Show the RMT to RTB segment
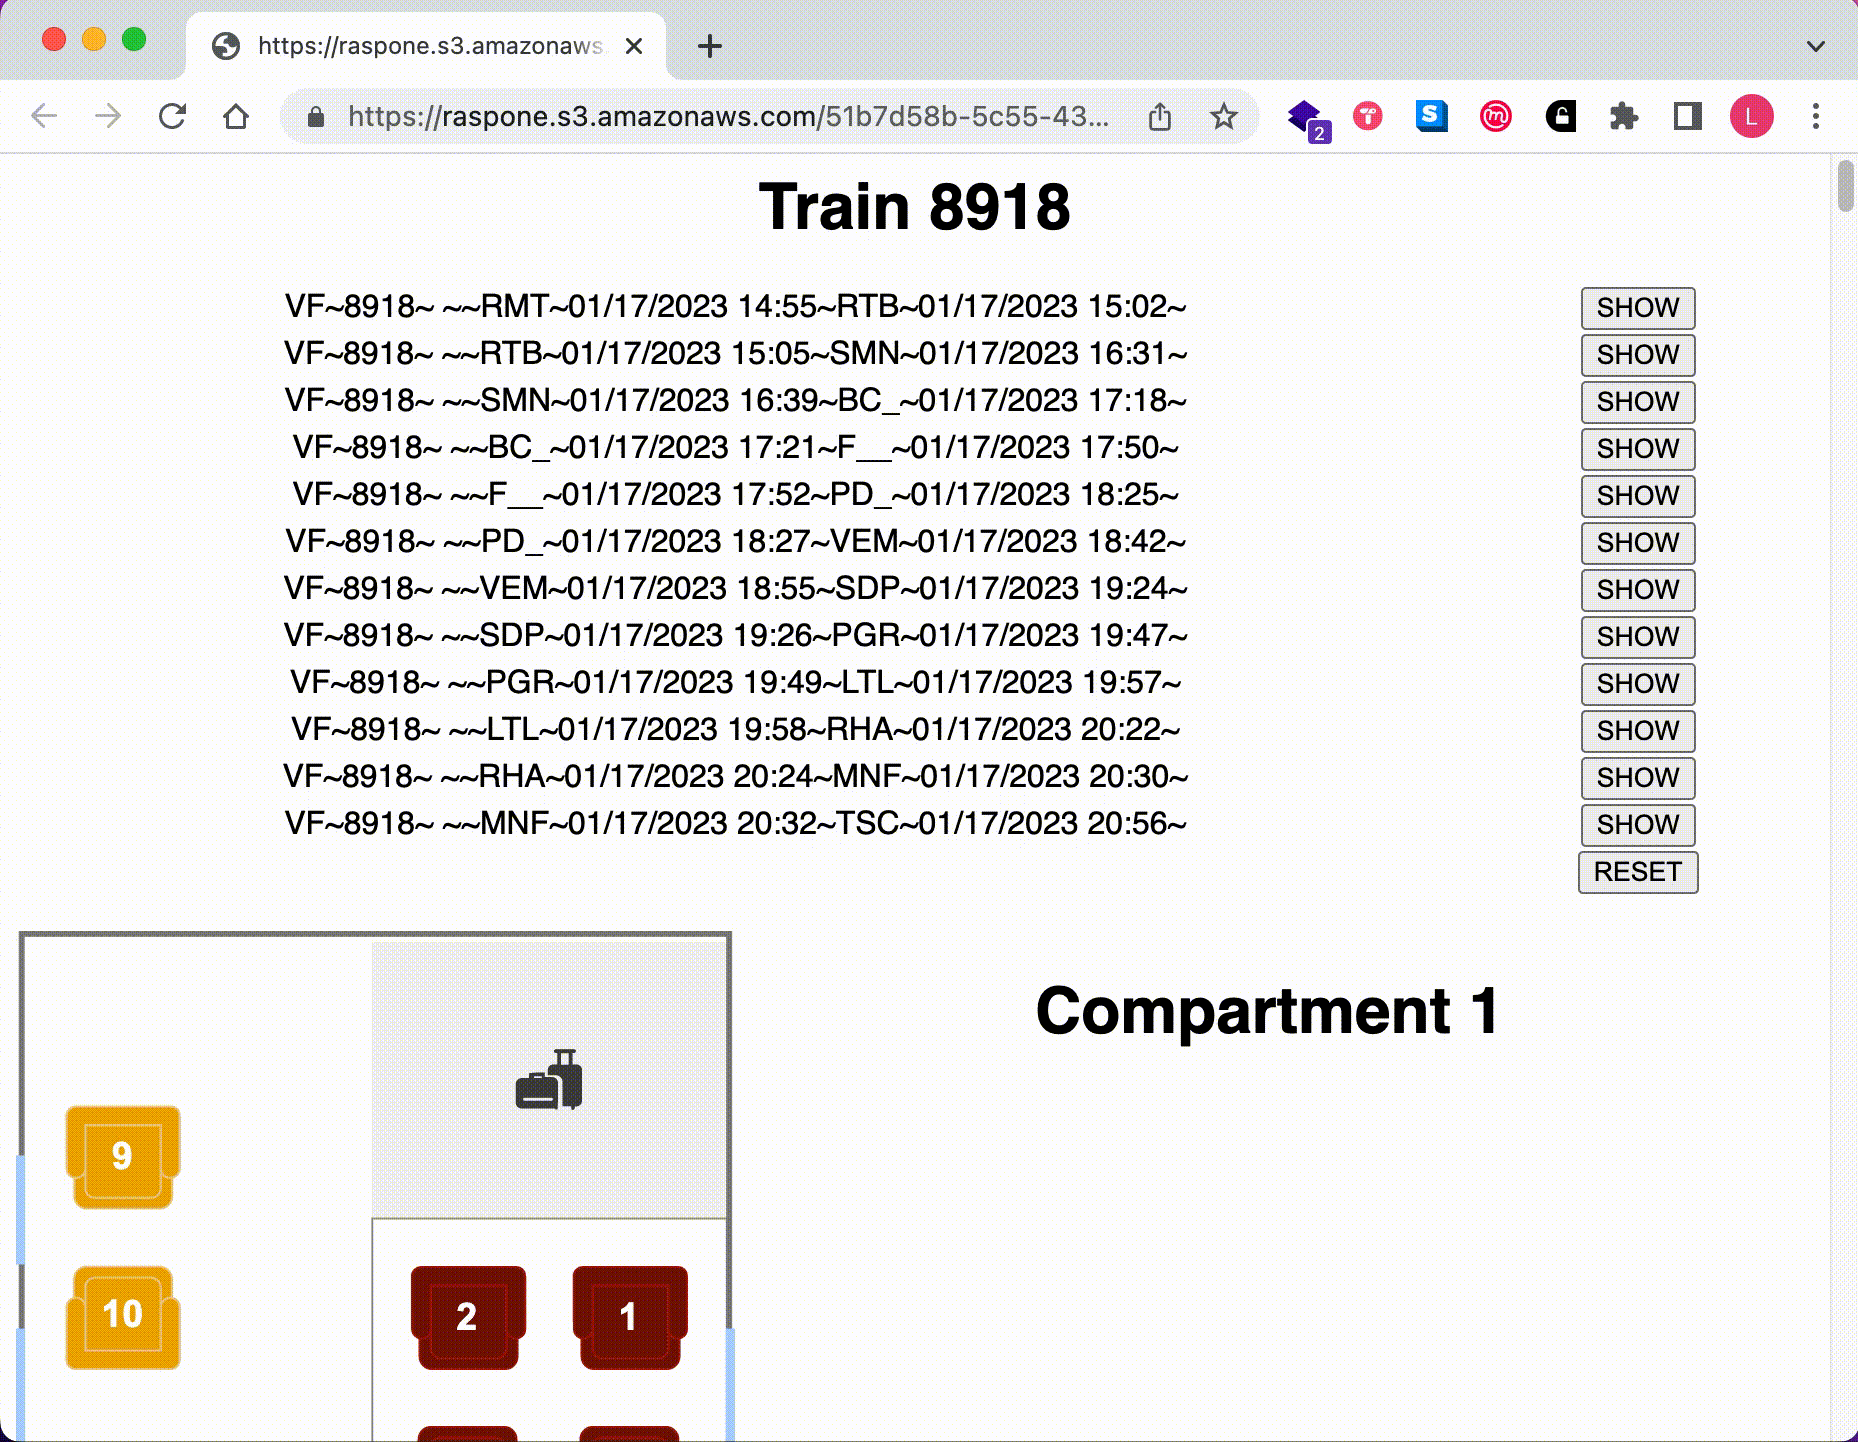This screenshot has height=1442, width=1858. 1638,308
